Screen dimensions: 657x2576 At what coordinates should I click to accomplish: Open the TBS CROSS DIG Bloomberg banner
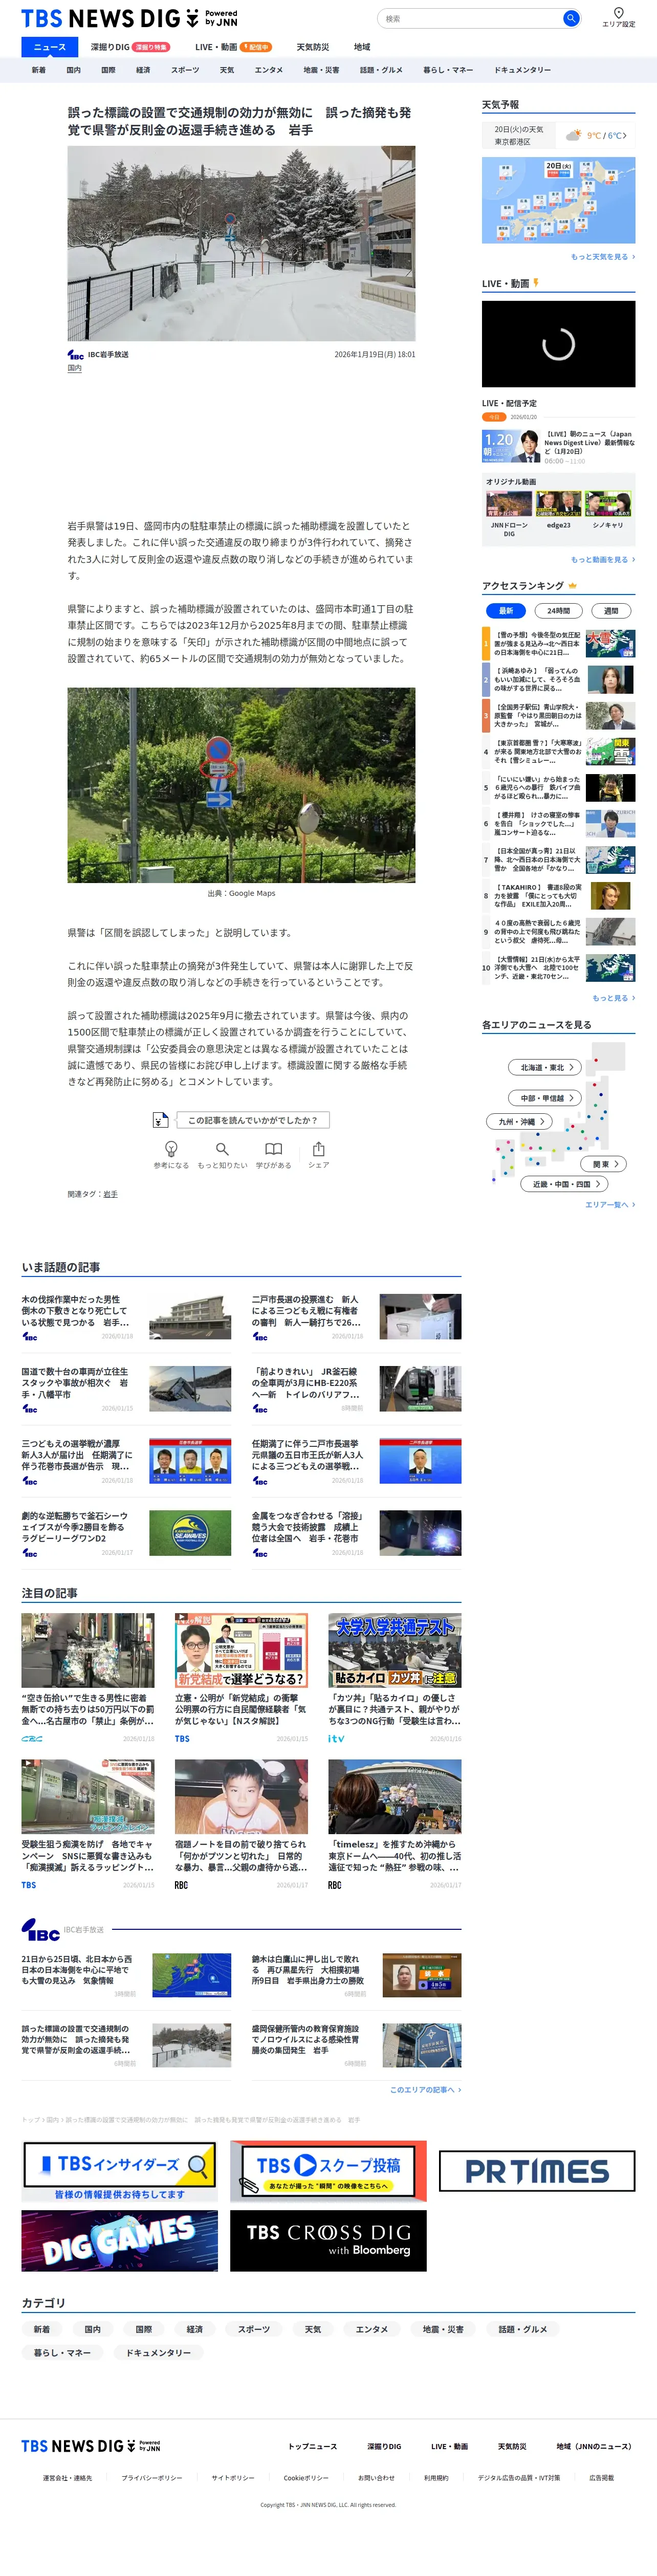pyautogui.click(x=328, y=2240)
